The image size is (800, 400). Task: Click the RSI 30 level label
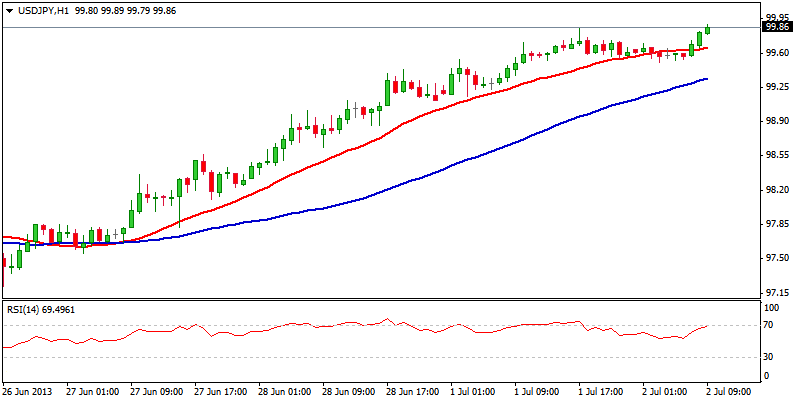tap(770, 357)
